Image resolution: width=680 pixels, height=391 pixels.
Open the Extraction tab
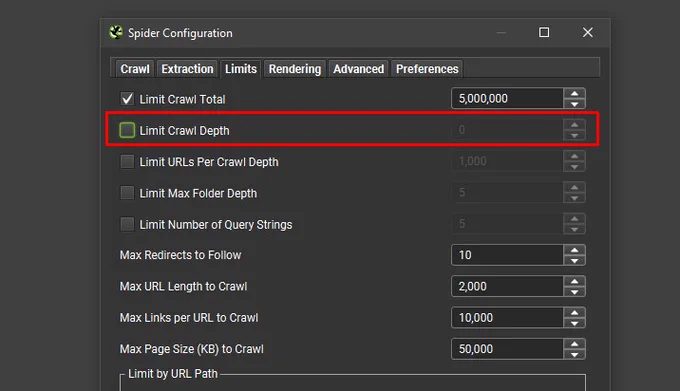click(187, 69)
